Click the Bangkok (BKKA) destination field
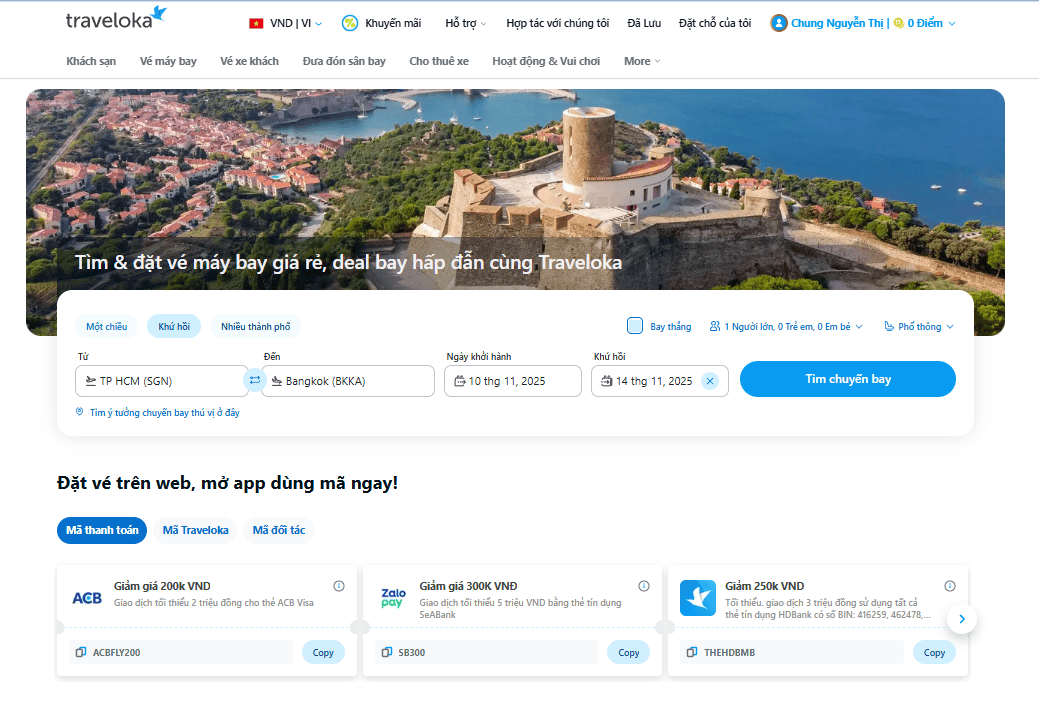This screenshot has width=1039, height=712. coord(348,381)
